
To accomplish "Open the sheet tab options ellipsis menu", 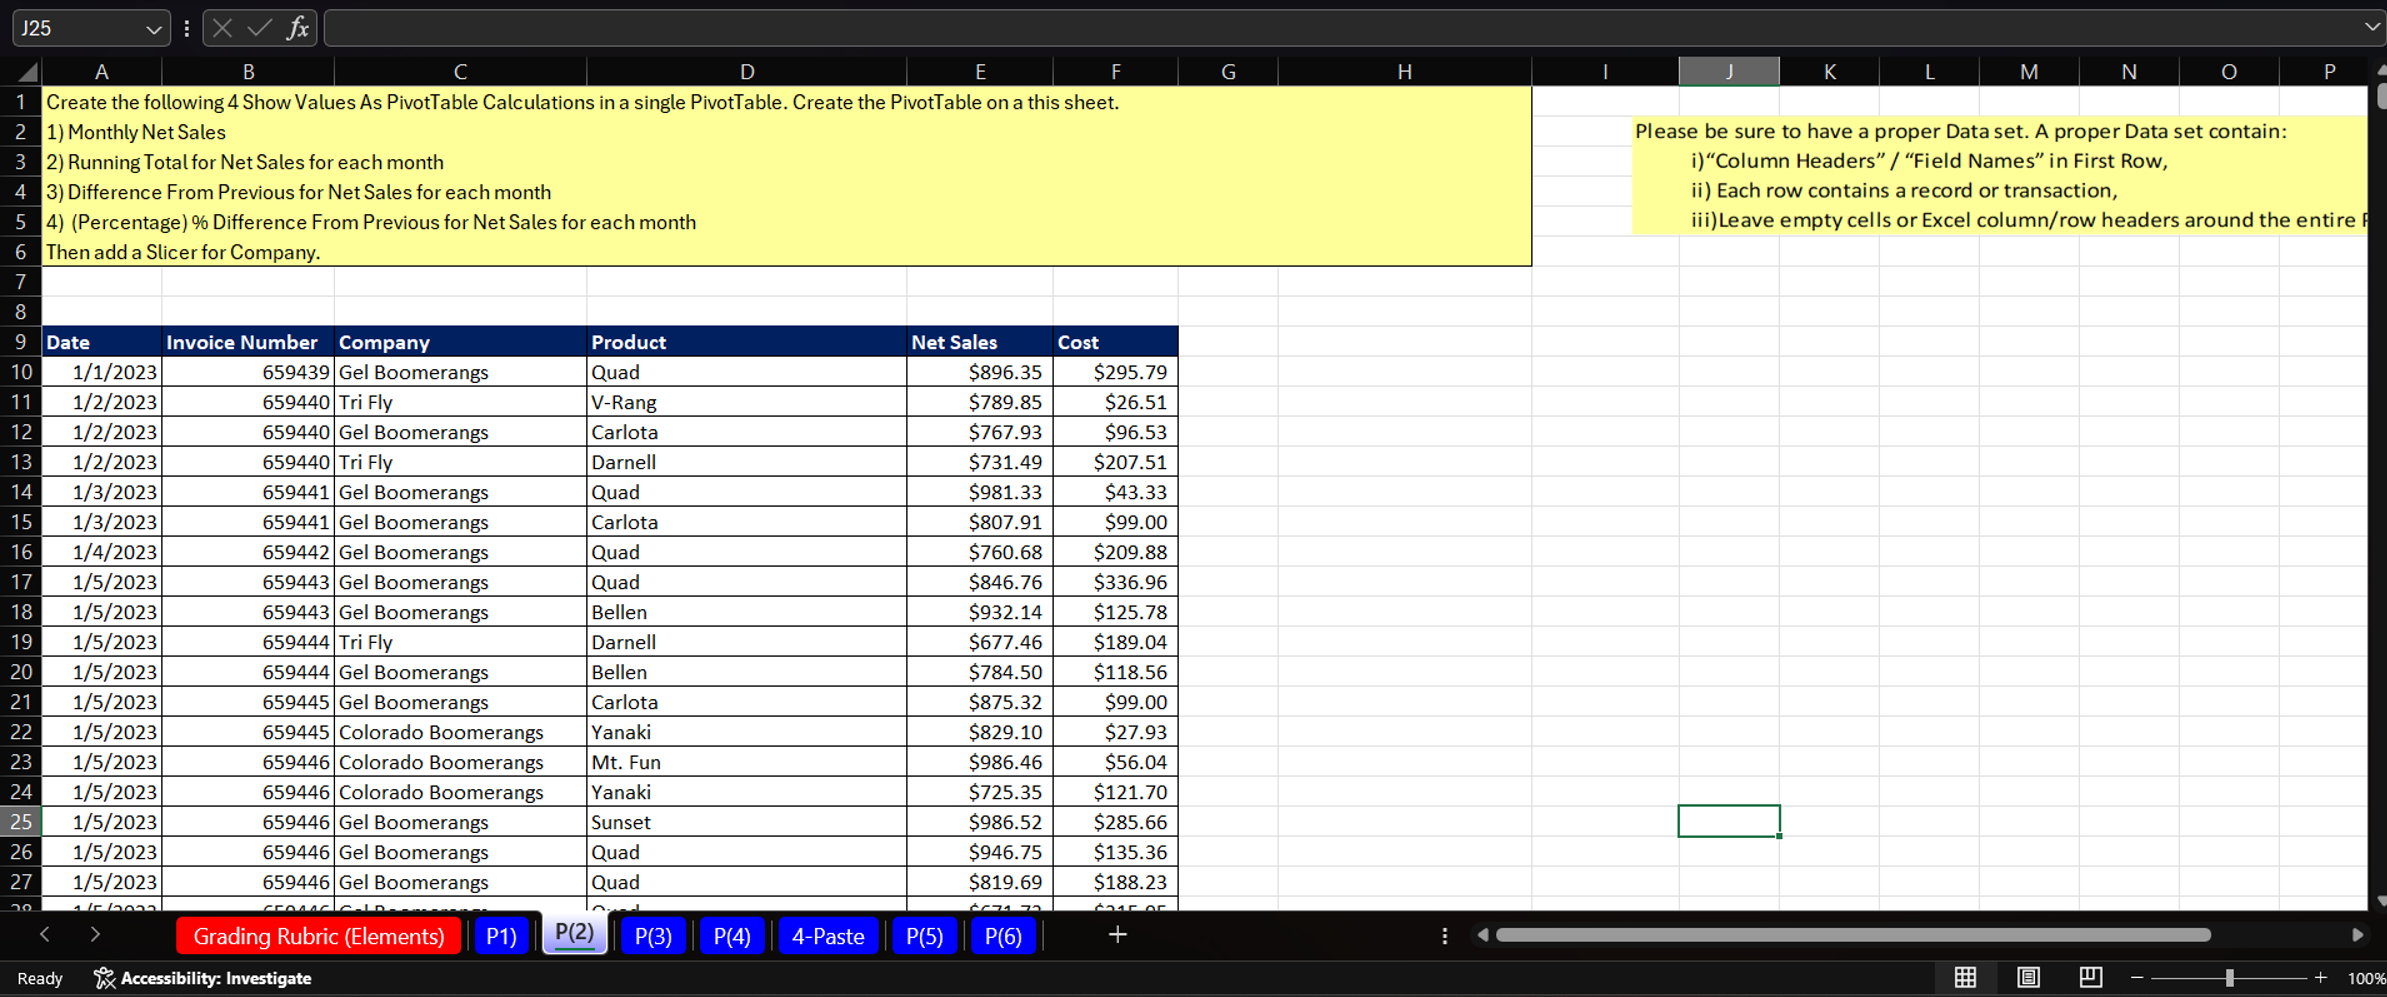I will [1444, 935].
